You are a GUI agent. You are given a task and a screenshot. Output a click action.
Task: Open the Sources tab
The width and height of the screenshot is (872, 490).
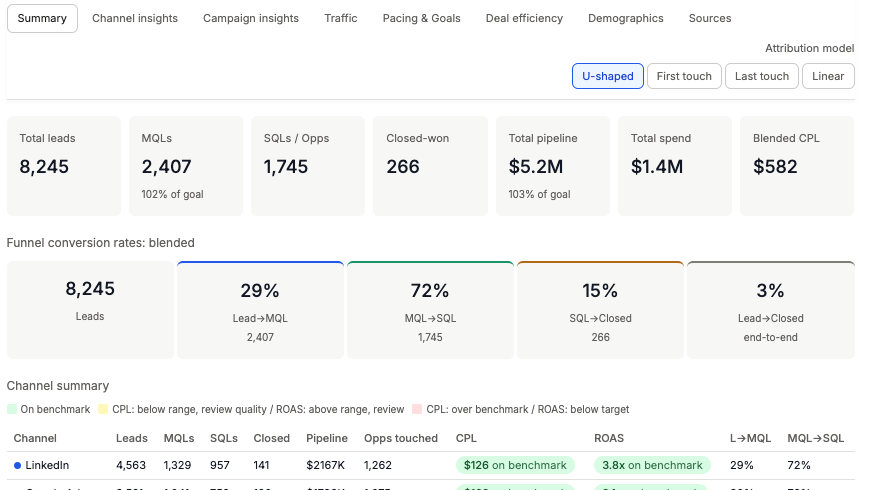point(710,18)
